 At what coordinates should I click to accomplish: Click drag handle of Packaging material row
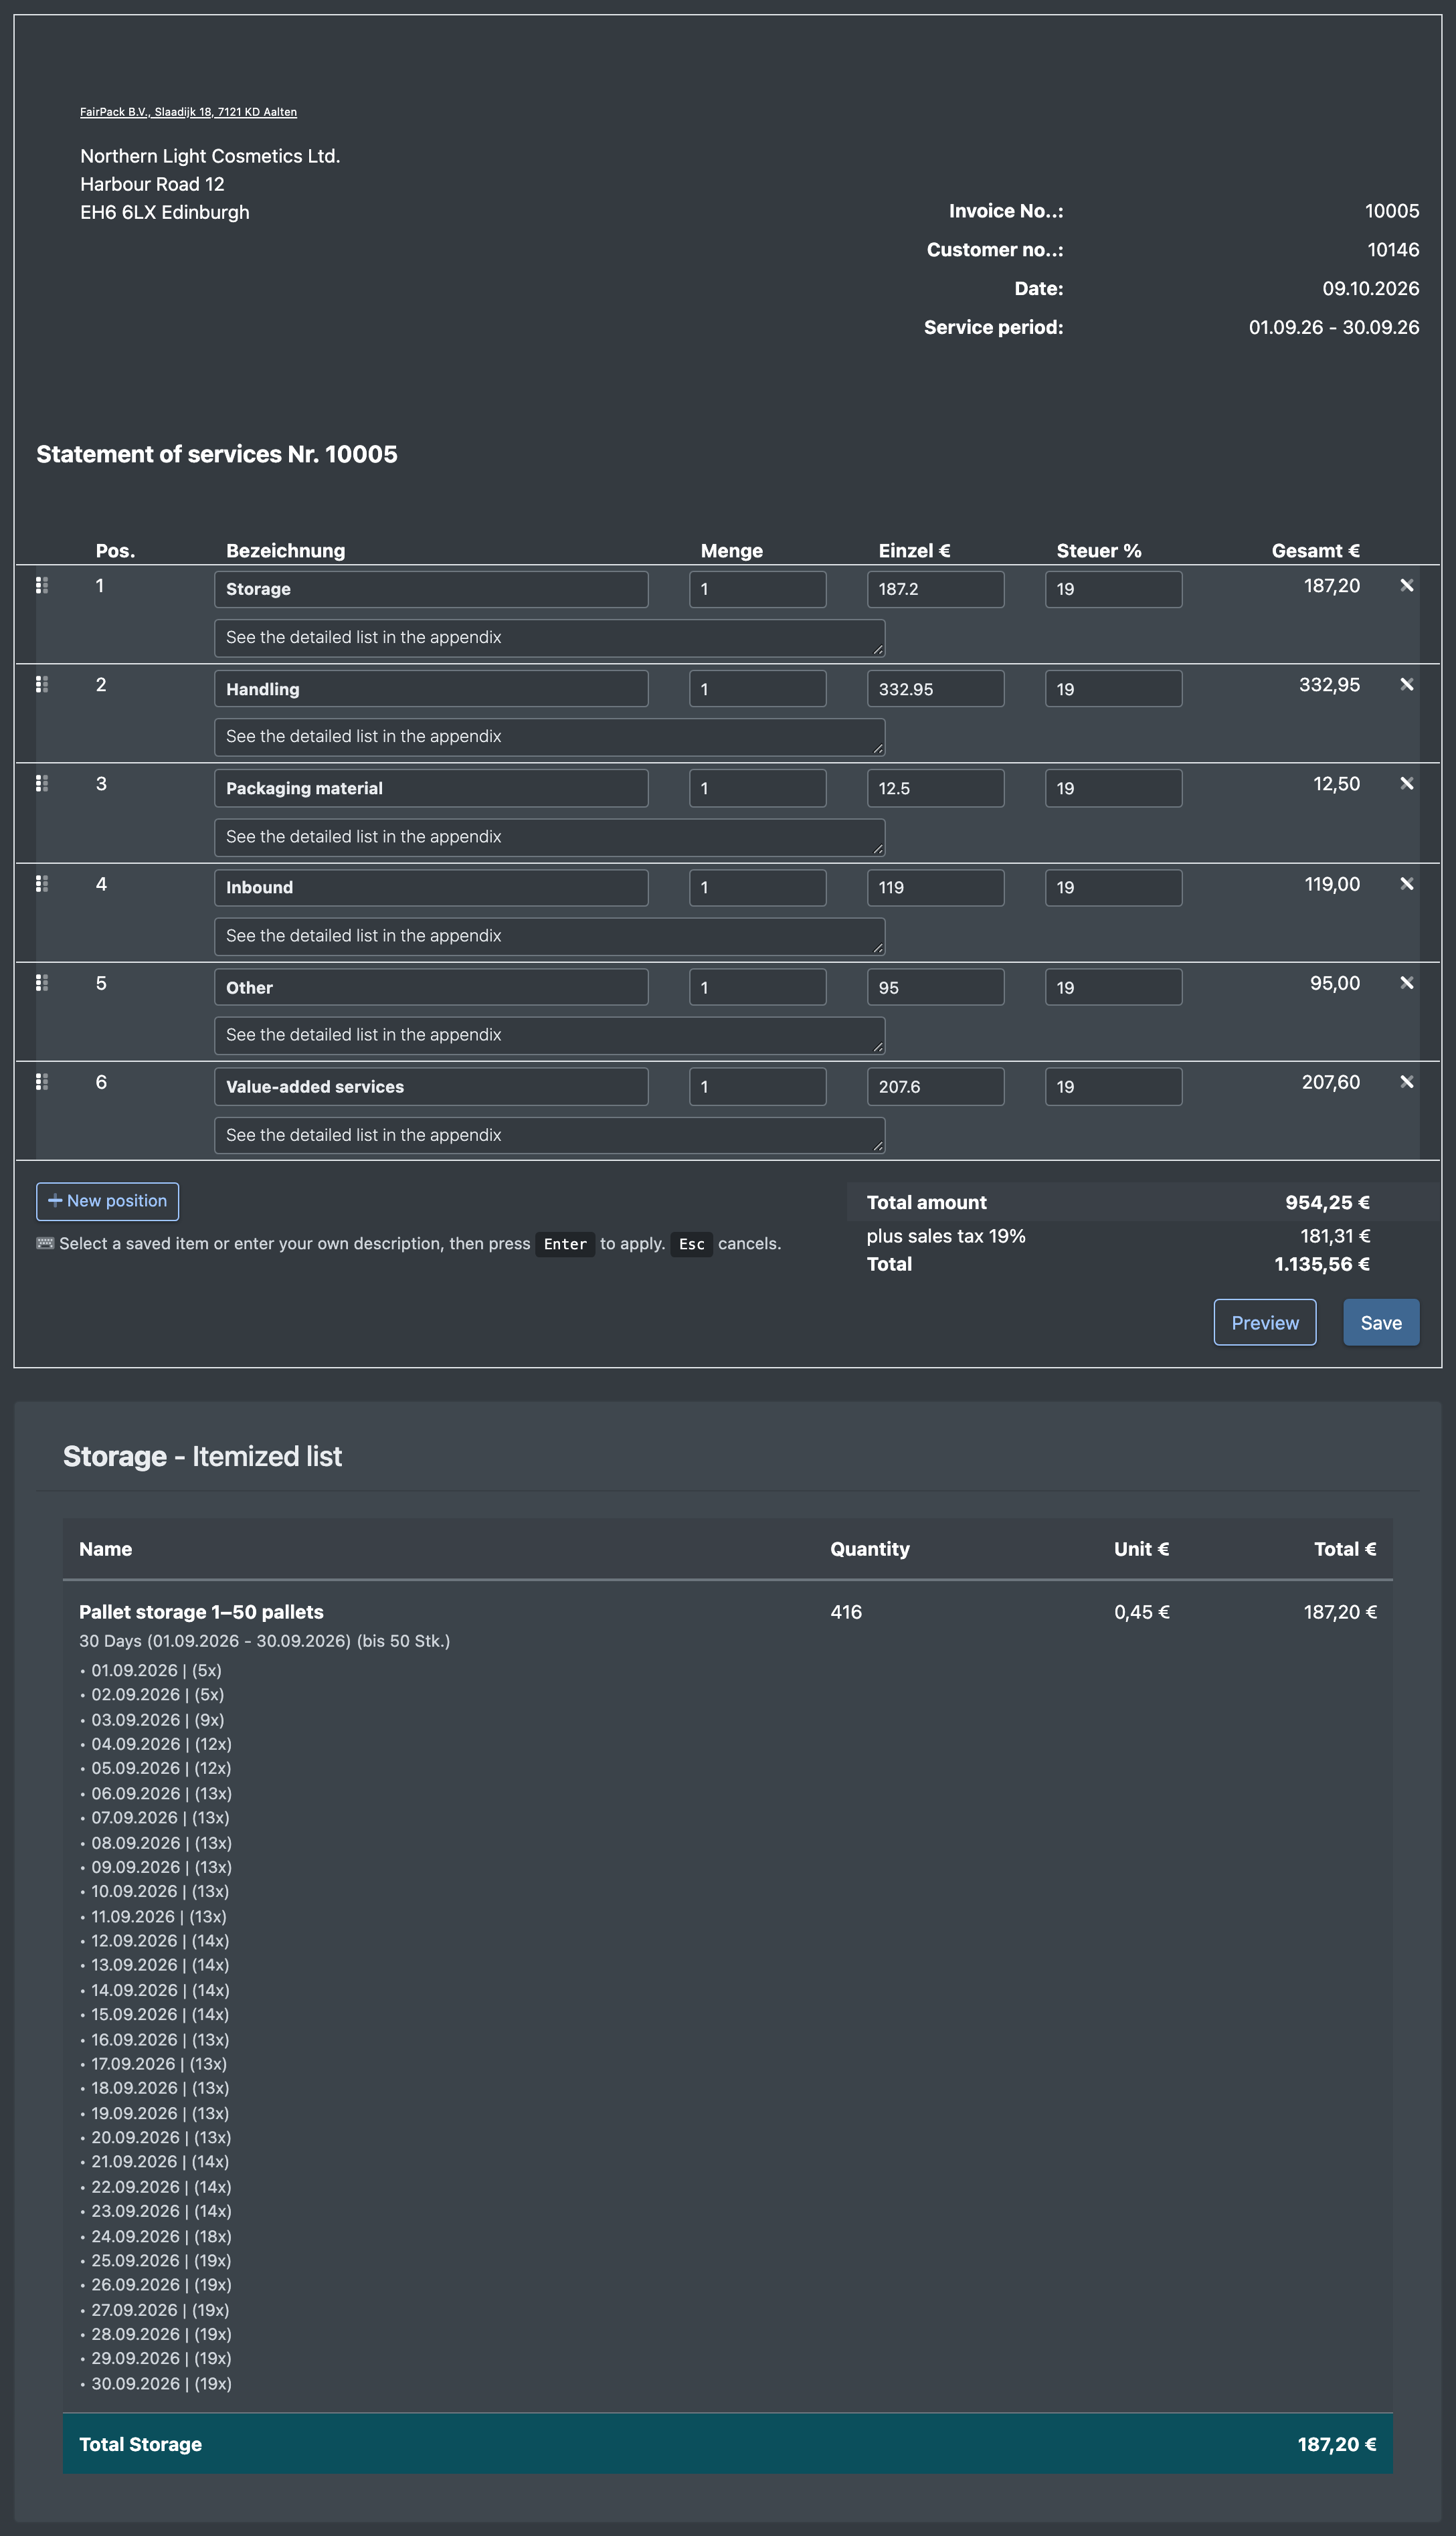[42, 783]
